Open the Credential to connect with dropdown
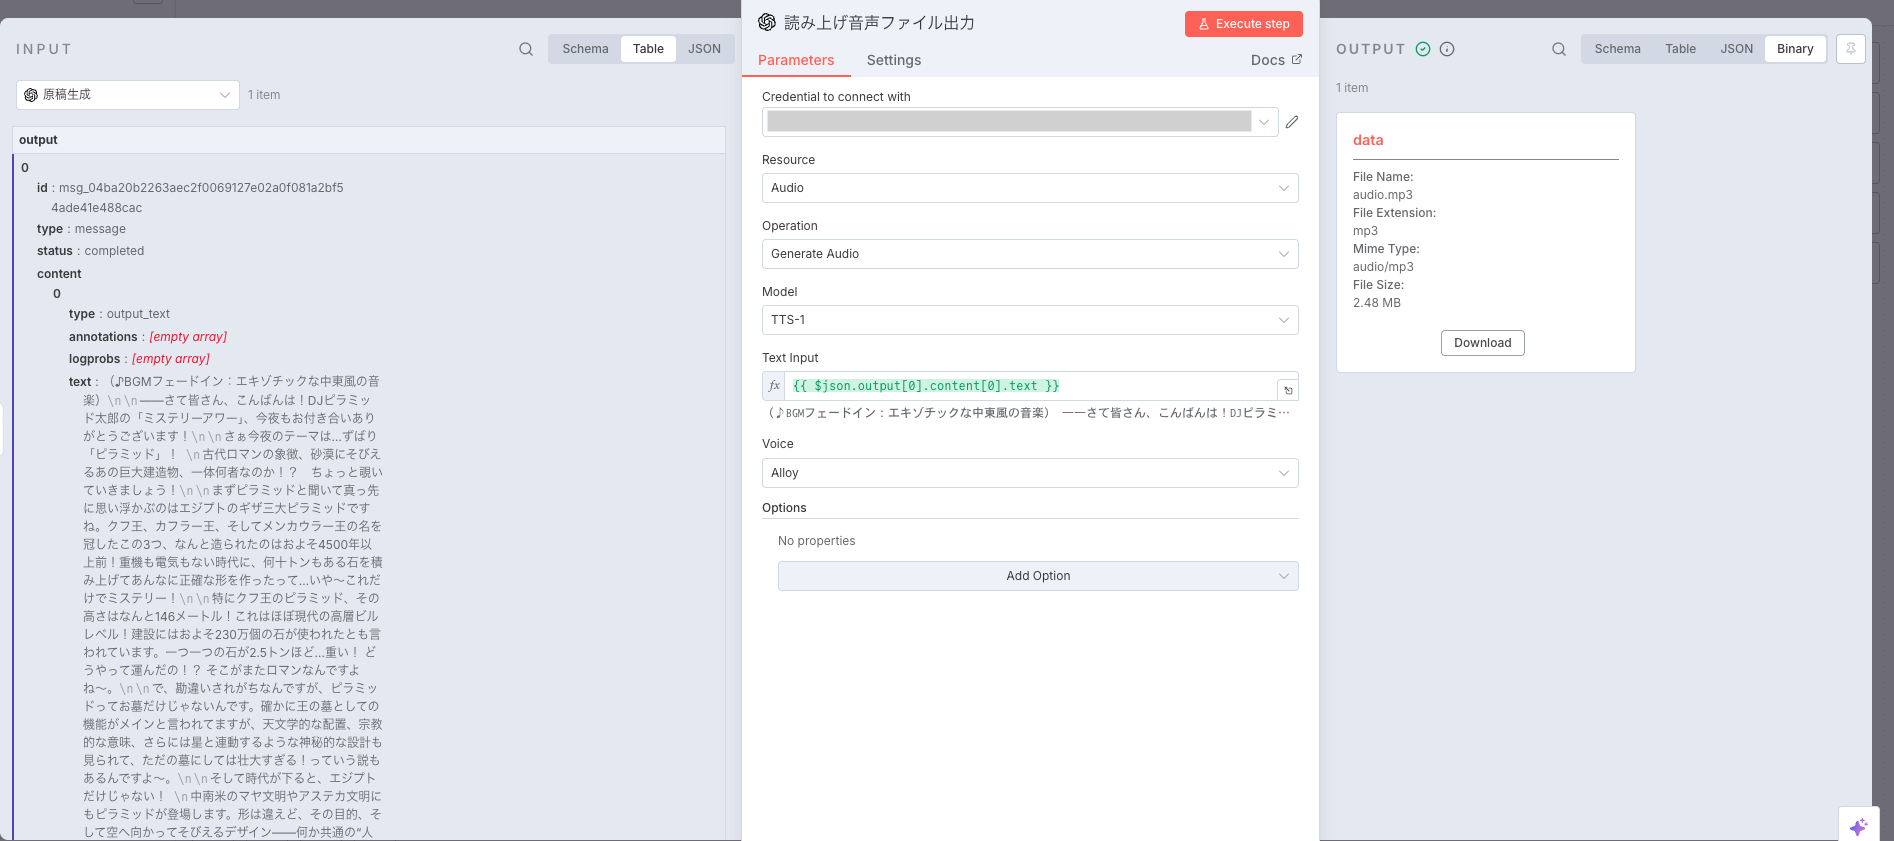Viewport: 1894px width, 841px height. 1020,122
